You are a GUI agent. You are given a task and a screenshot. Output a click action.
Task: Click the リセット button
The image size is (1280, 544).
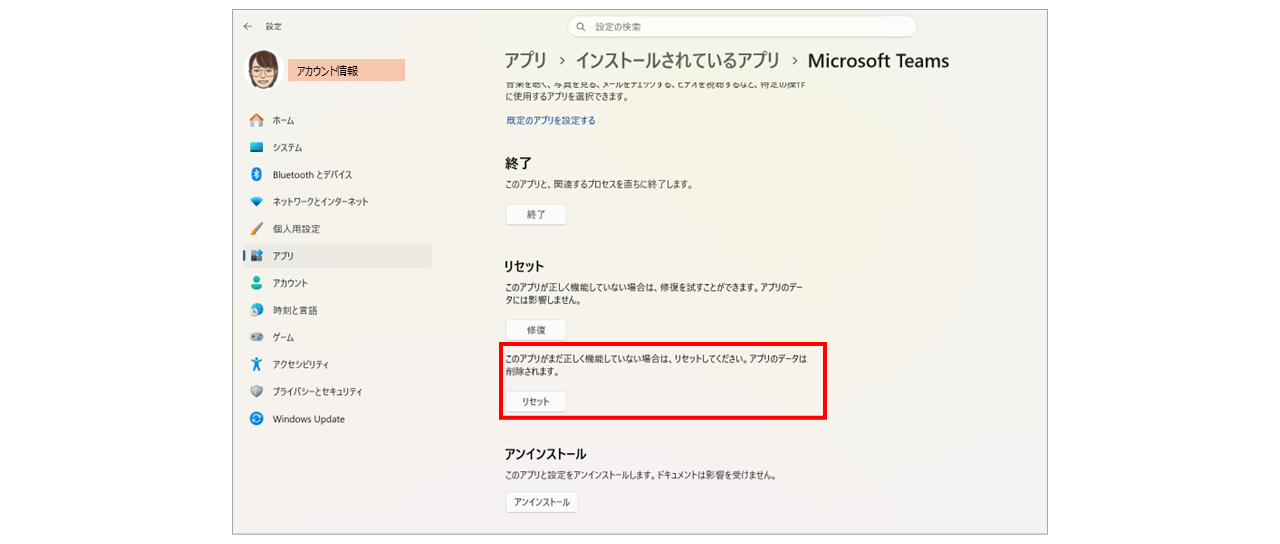[x=536, y=401]
